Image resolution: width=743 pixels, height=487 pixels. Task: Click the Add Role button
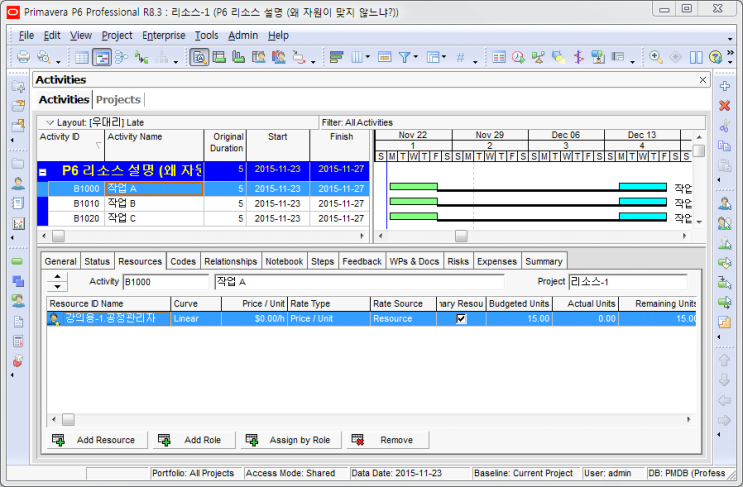[x=194, y=440]
